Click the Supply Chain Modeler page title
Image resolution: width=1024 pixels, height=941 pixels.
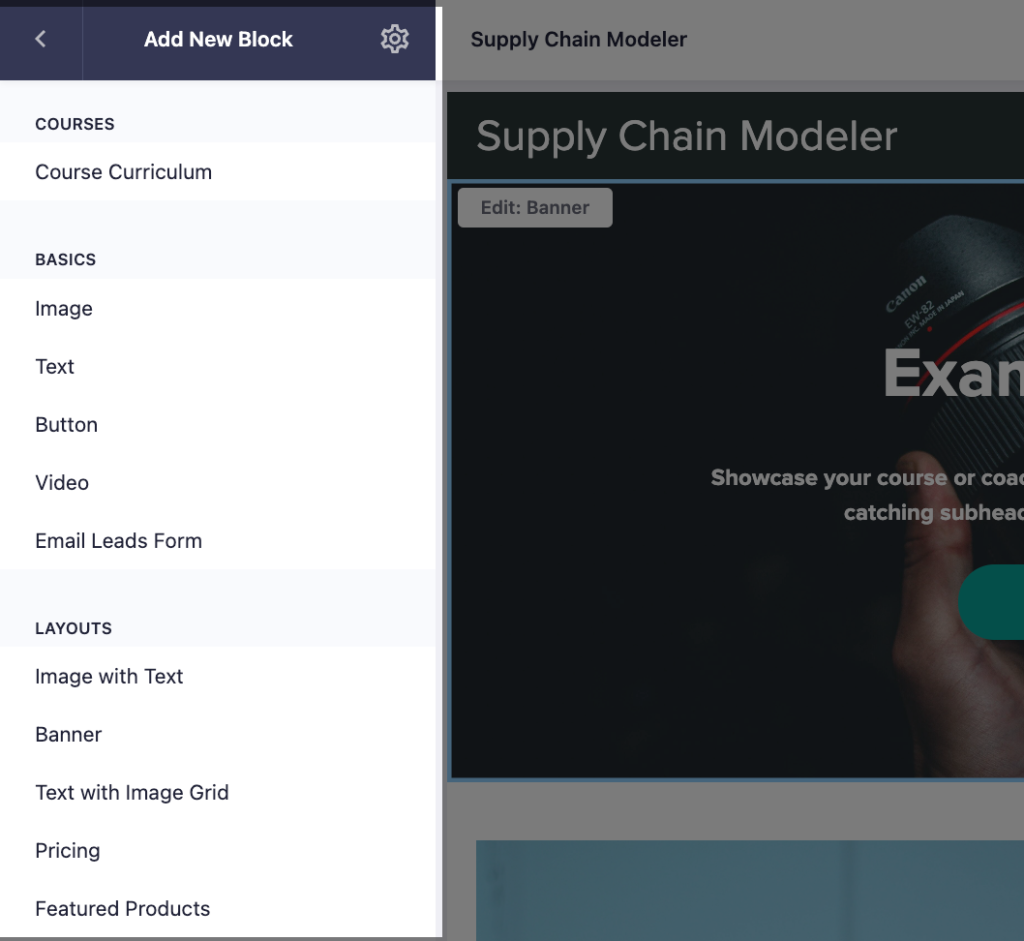[x=579, y=39]
